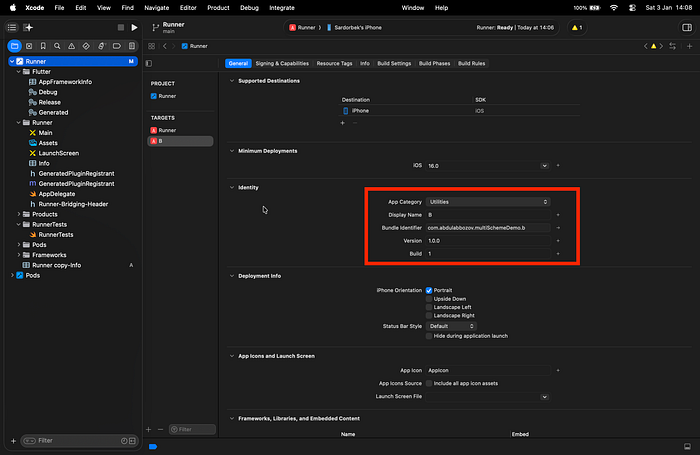Choose Sardorbek's iPhone run destination
The width and height of the screenshot is (700, 455).
(354, 28)
